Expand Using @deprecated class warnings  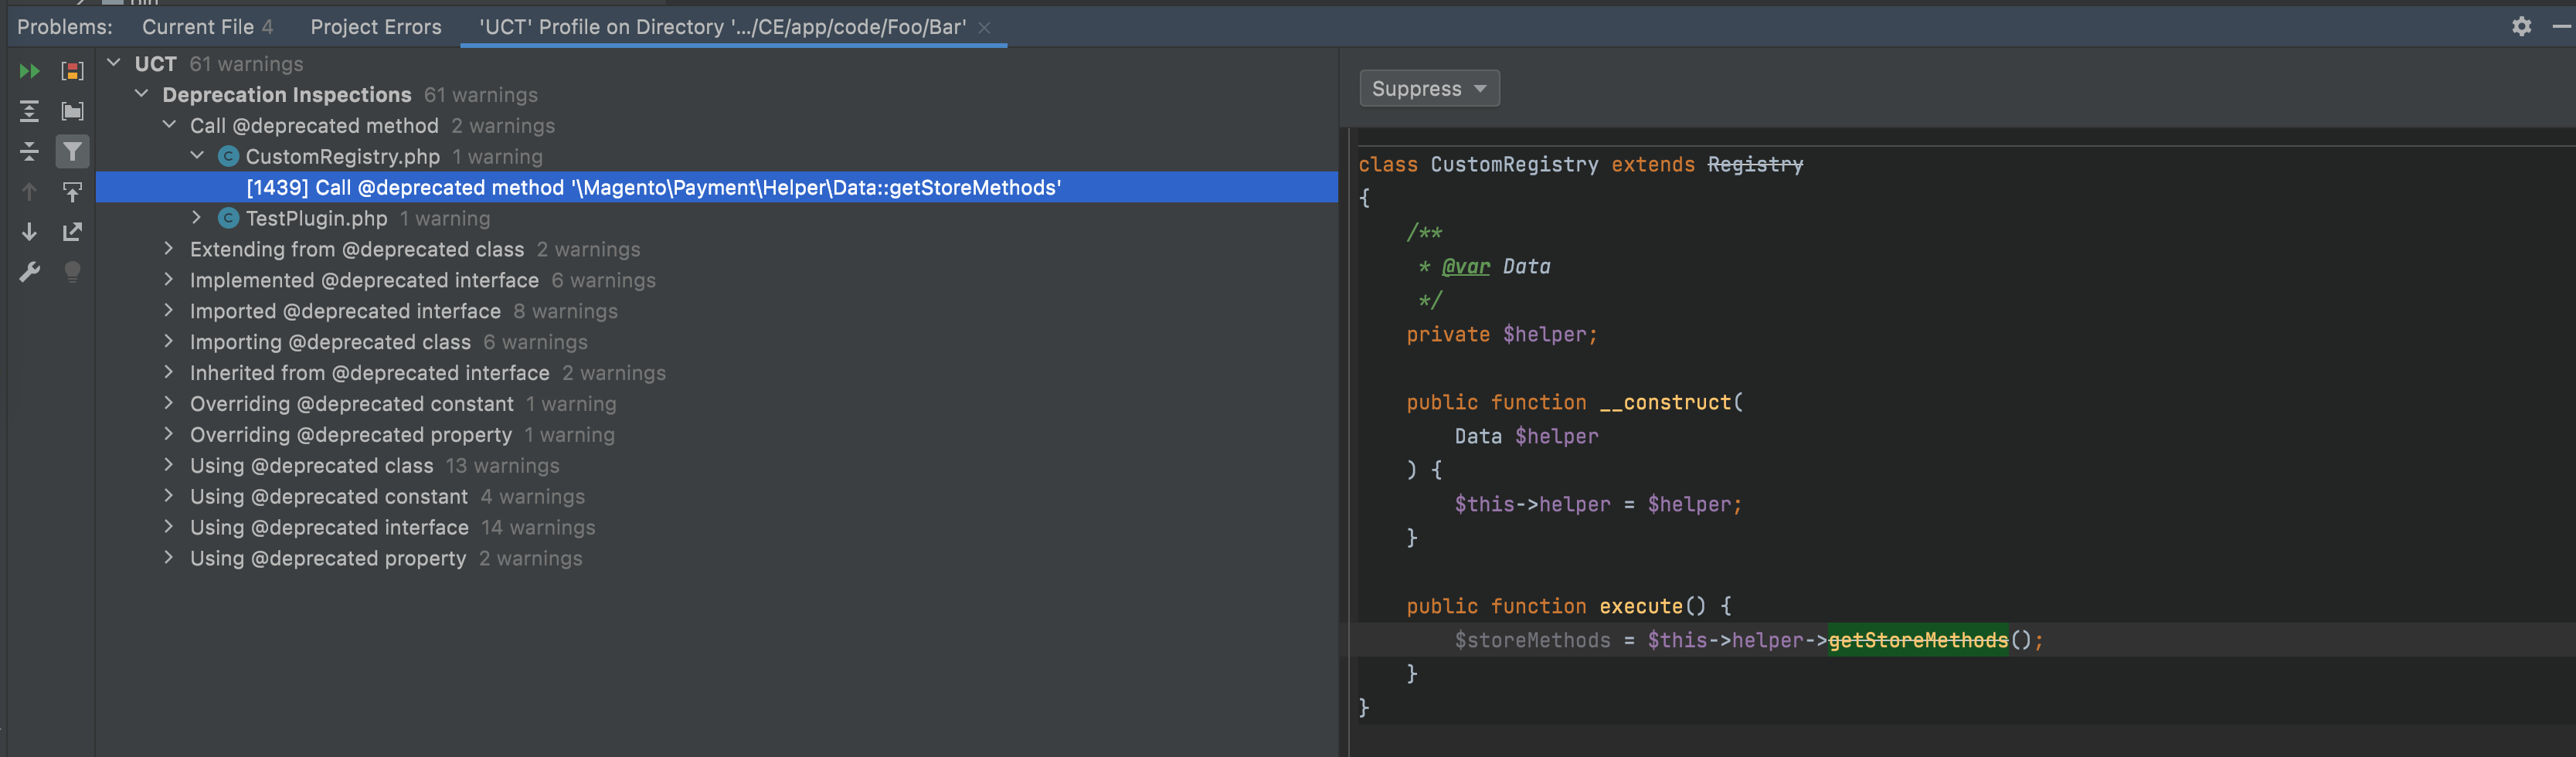(x=169, y=466)
